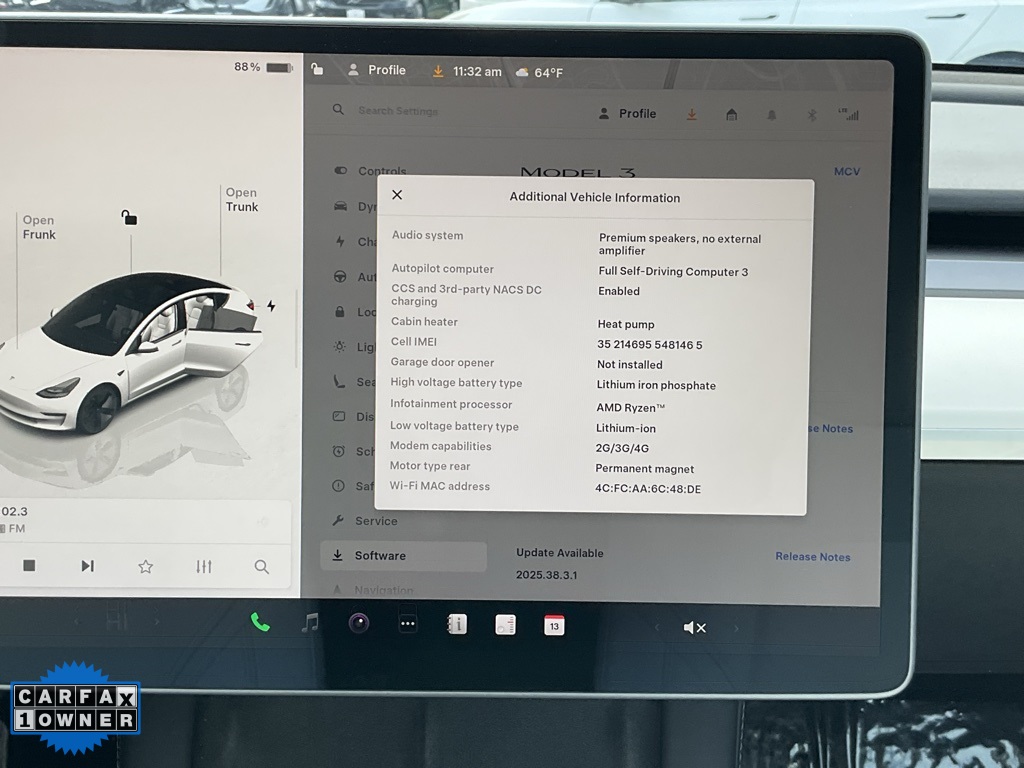Open Release Notes for update 2025.38.3.1

tap(812, 557)
